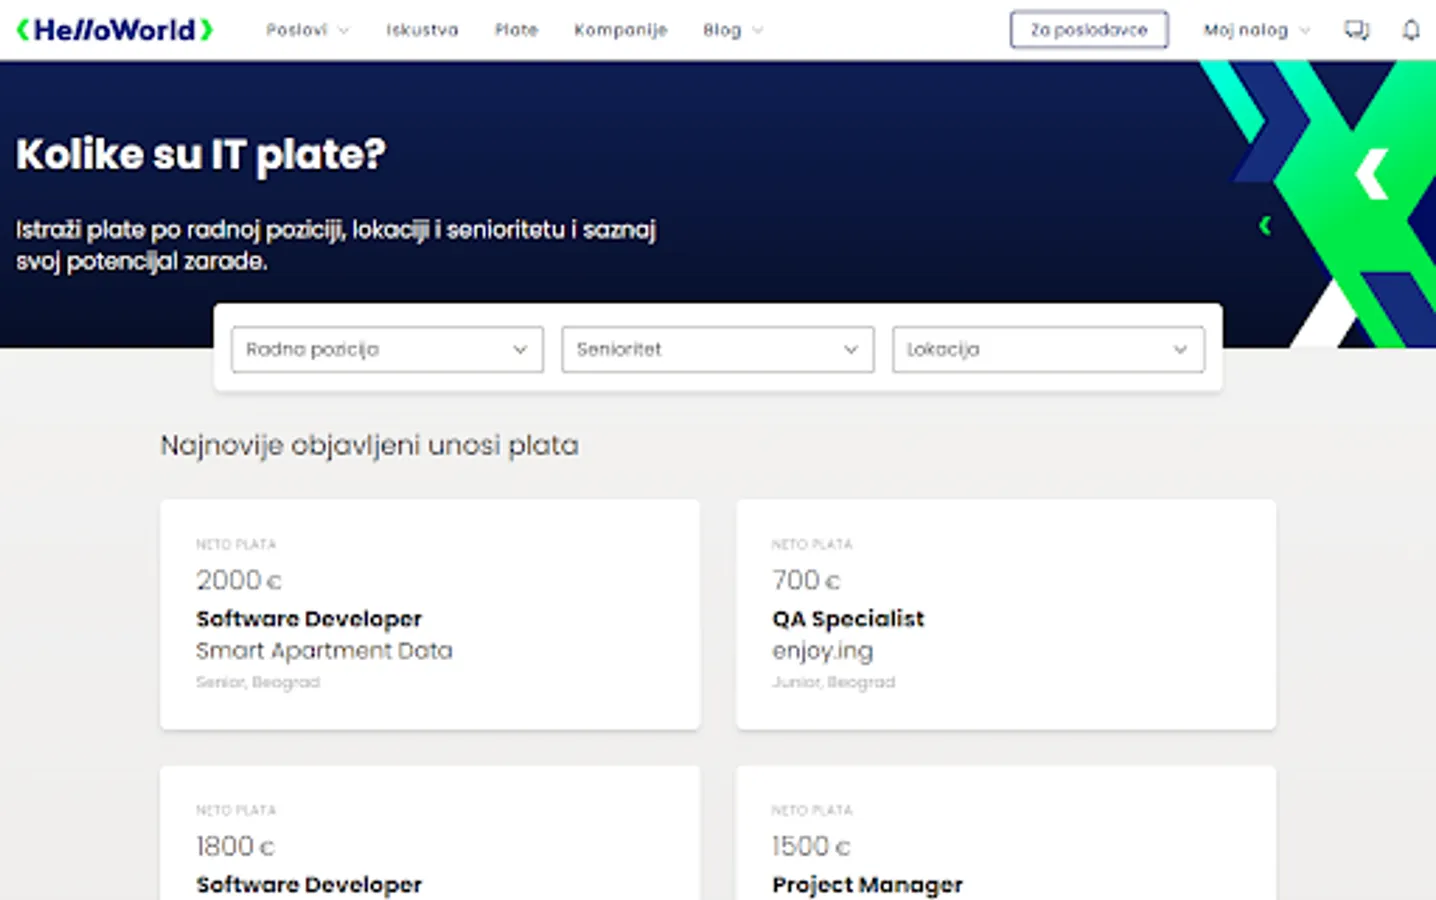Click the 'Najnovije objavljeni unosi plata' heading

[x=369, y=445]
